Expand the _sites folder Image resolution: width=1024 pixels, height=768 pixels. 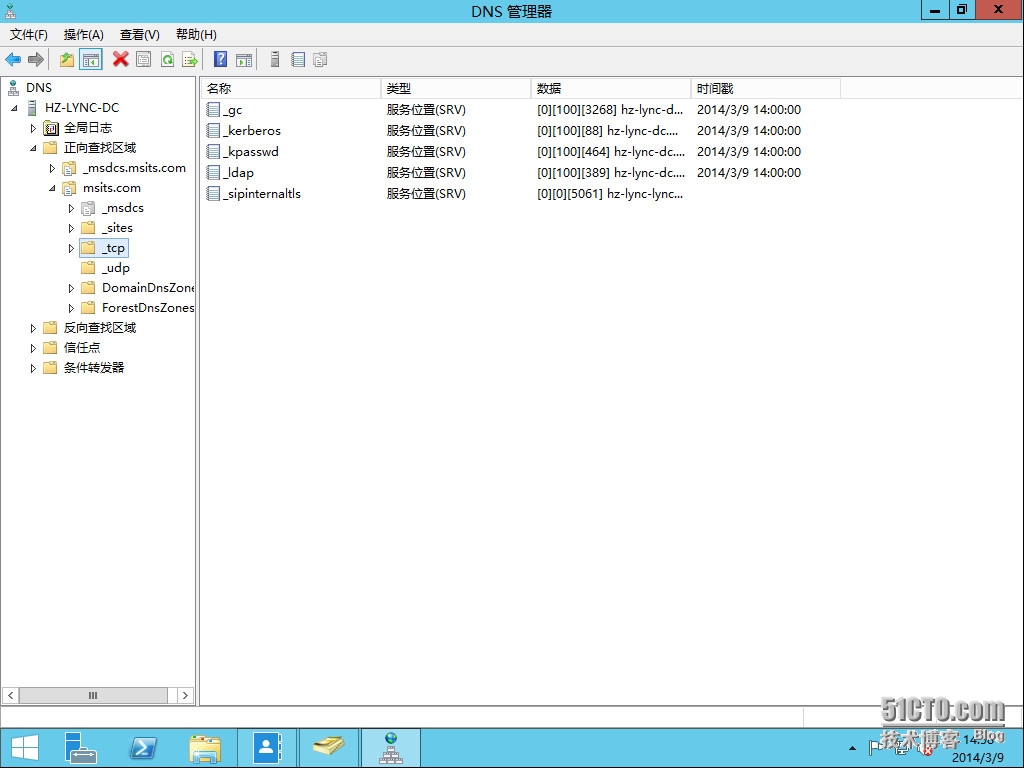pos(71,229)
